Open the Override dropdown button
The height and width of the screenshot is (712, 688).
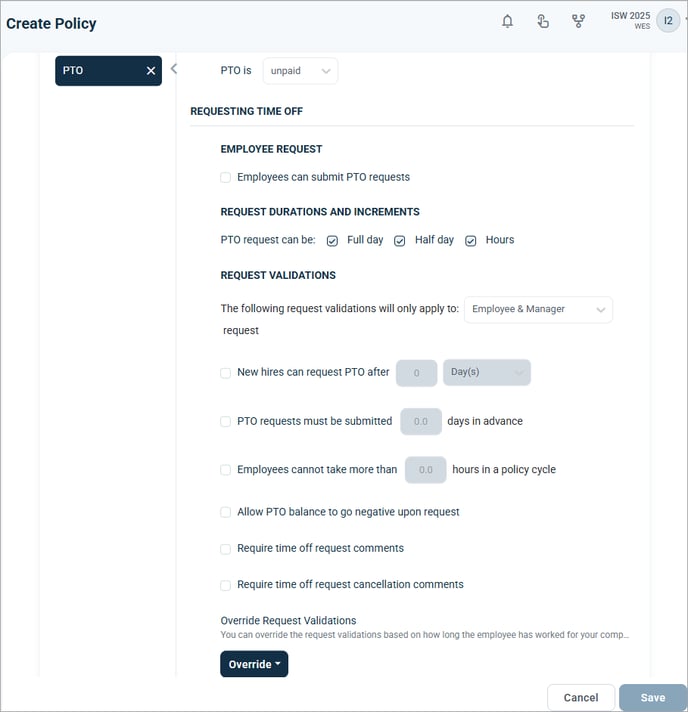tap(254, 664)
